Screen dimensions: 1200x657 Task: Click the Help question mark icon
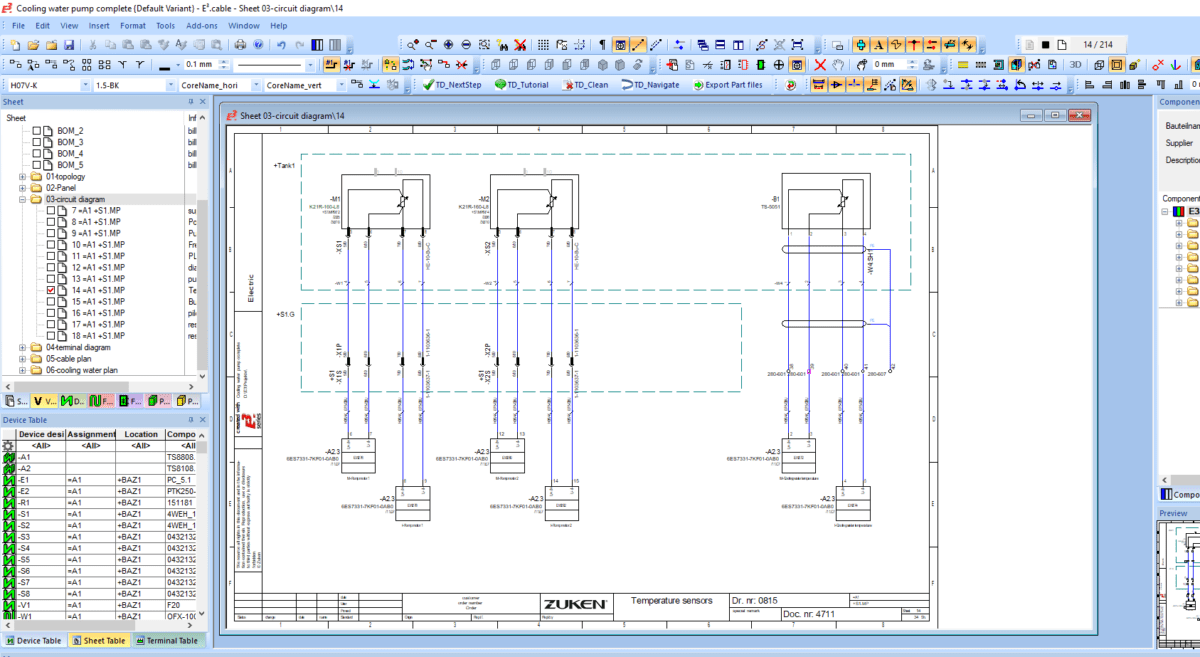(x=258, y=45)
